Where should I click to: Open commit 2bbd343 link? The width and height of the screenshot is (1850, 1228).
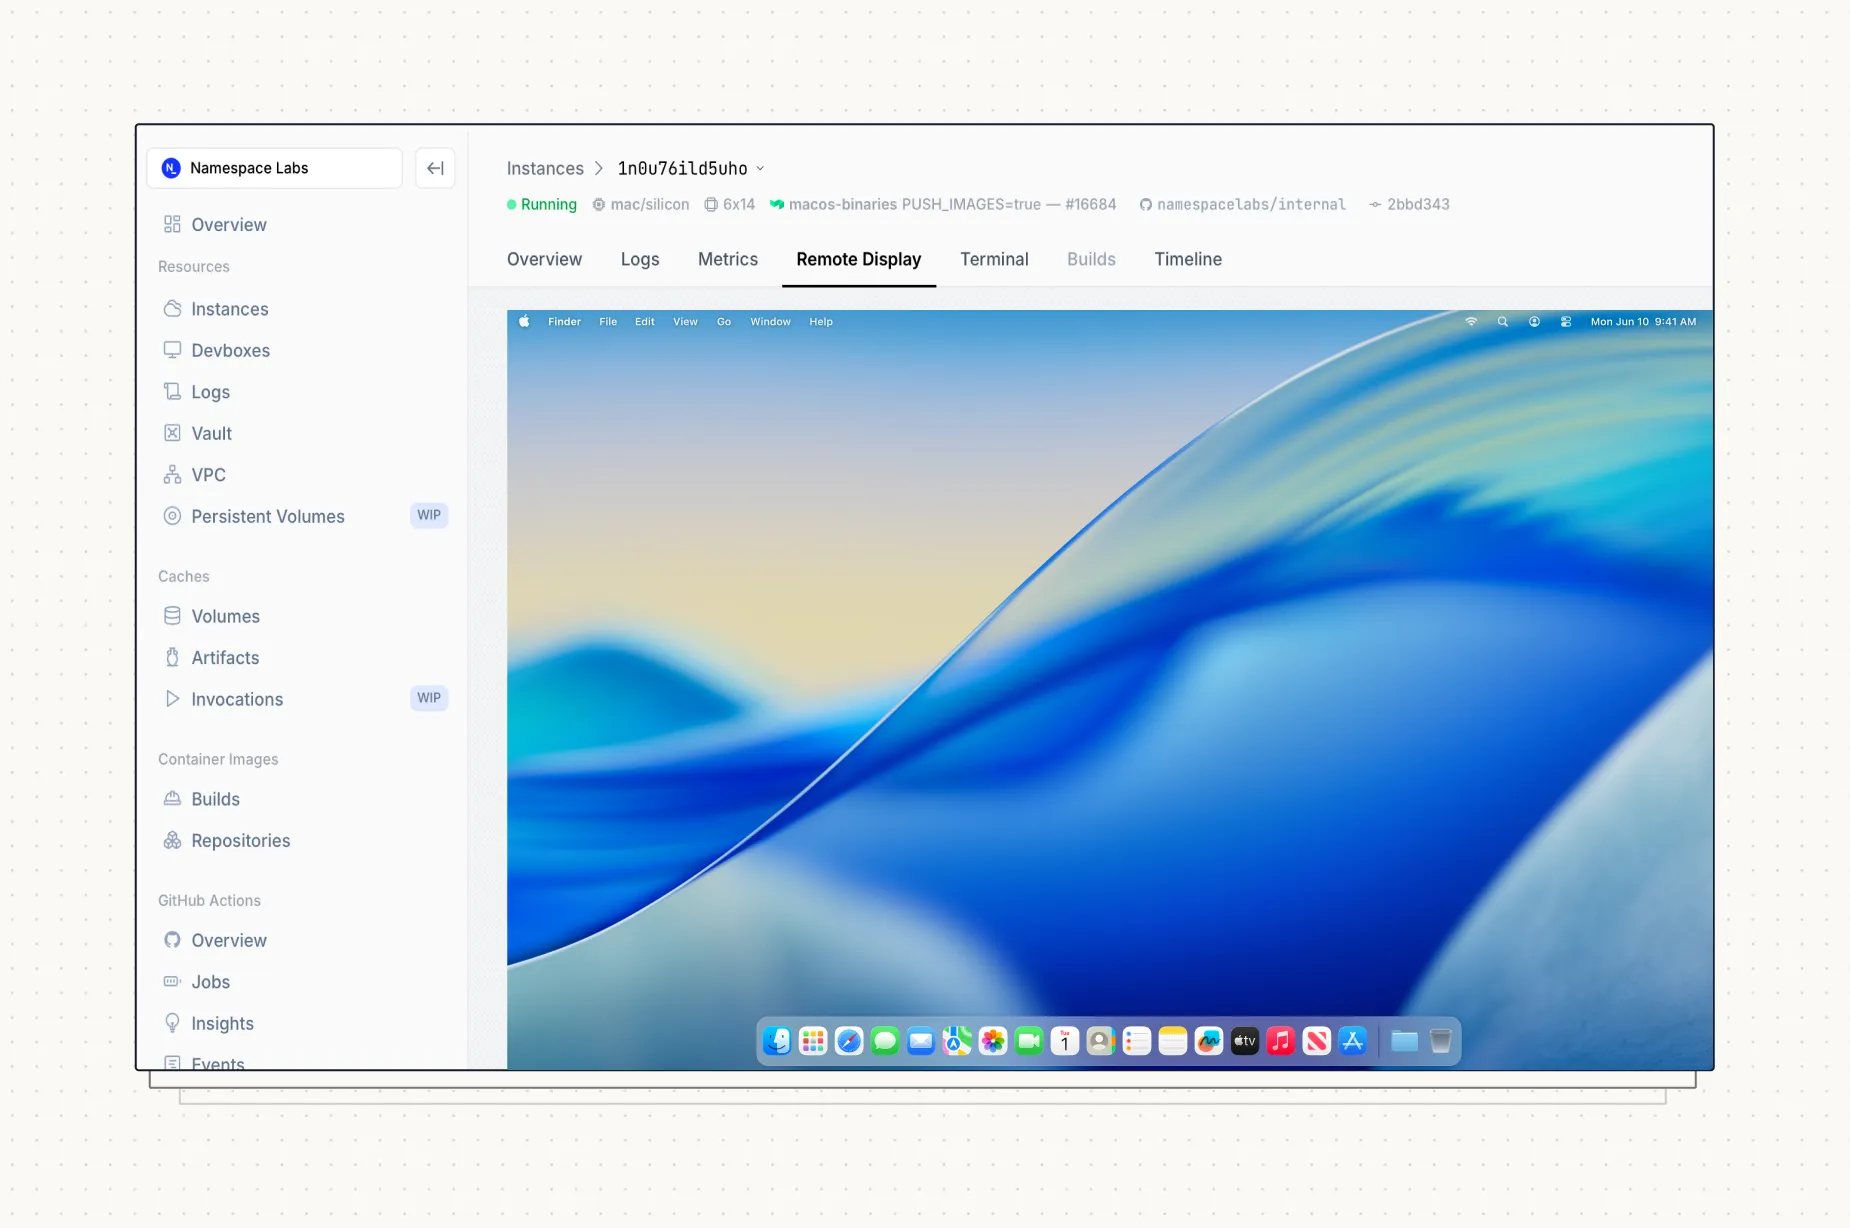(1410, 204)
